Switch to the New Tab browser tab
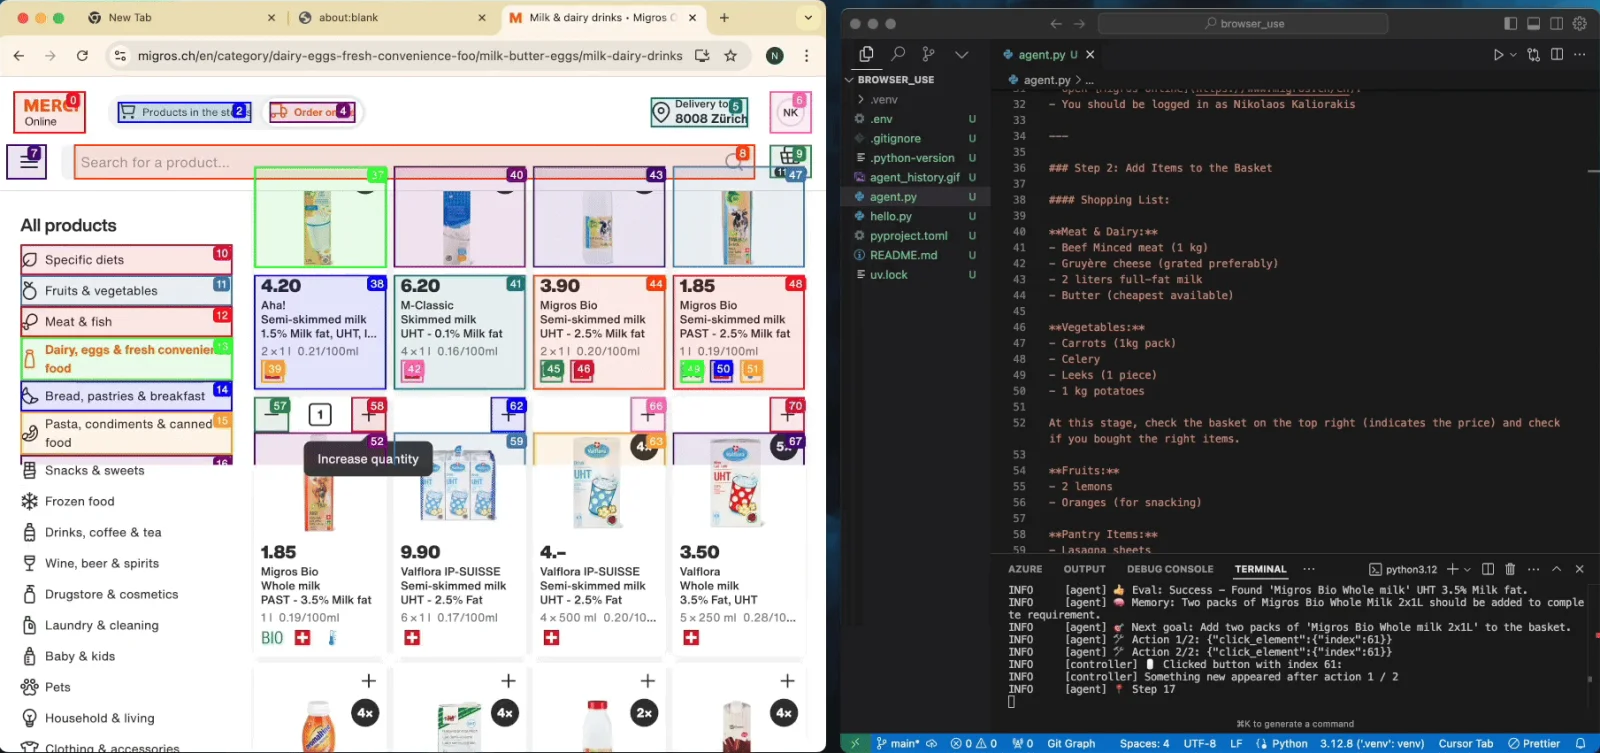This screenshot has width=1600, height=753. point(181,18)
